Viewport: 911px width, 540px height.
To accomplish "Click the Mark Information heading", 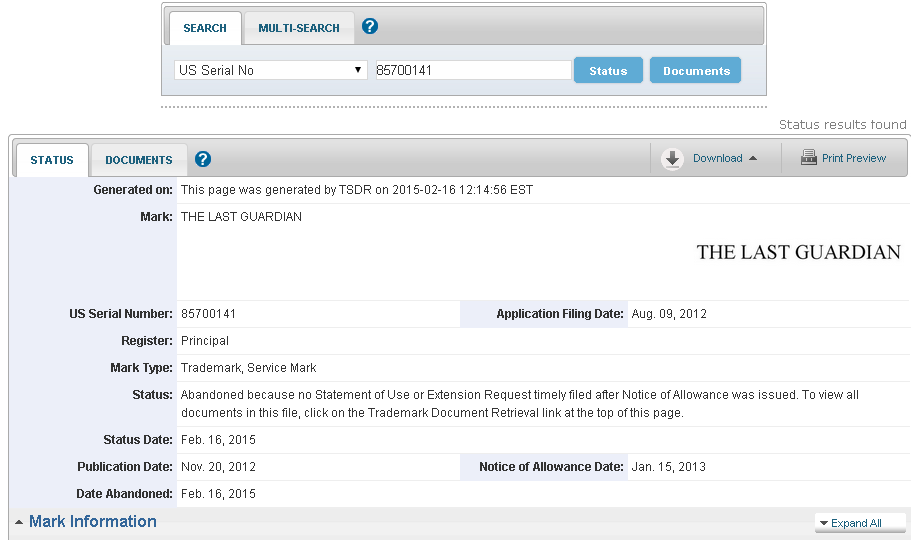I will 93,521.
